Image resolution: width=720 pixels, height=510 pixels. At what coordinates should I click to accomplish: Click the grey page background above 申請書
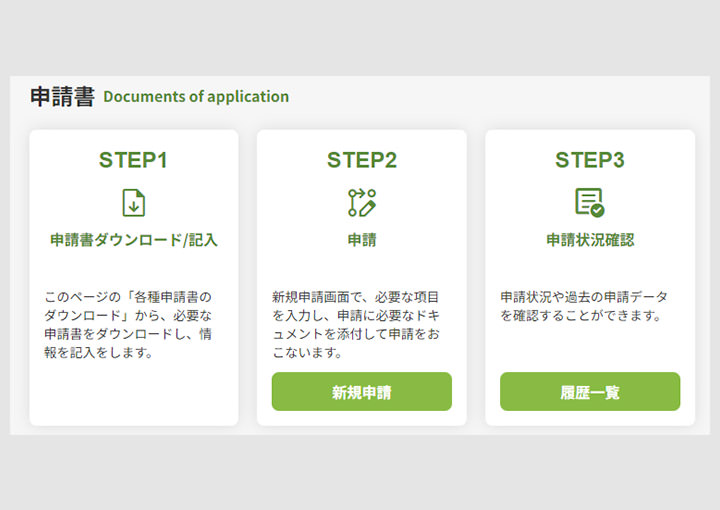(x=360, y=40)
